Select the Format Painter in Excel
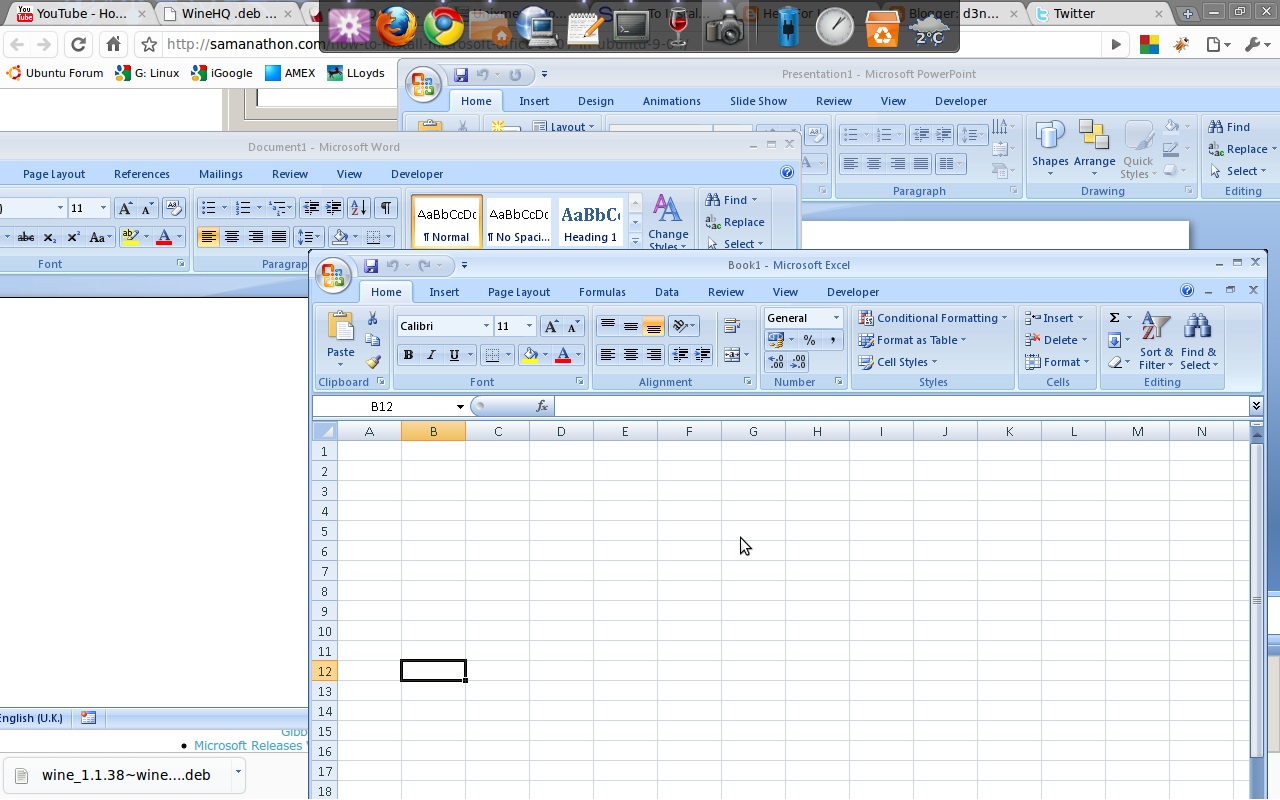Image resolution: width=1280 pixels, height=800 pixels. pyautogui.click(x=372, y=361)
